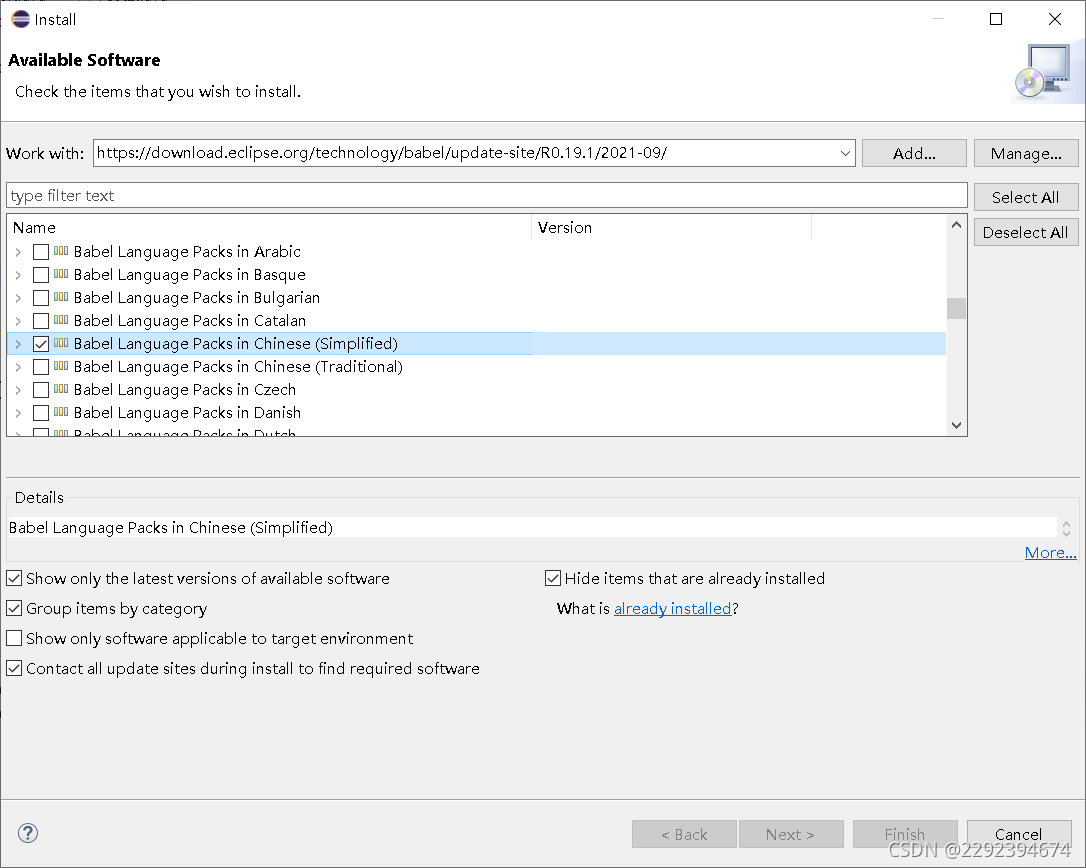Check the Basque language pack checkbox

pyautogui.click(x=41, y=275)
